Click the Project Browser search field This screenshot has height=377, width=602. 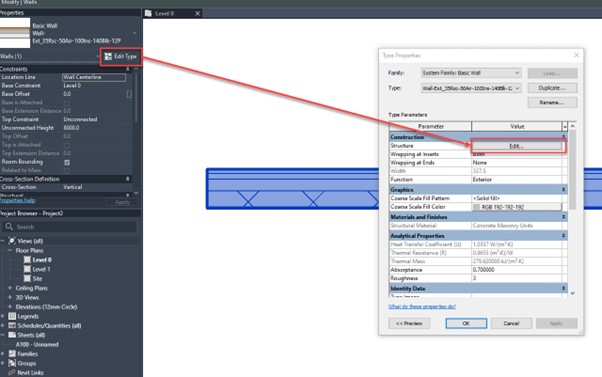(x=69, y=227)
